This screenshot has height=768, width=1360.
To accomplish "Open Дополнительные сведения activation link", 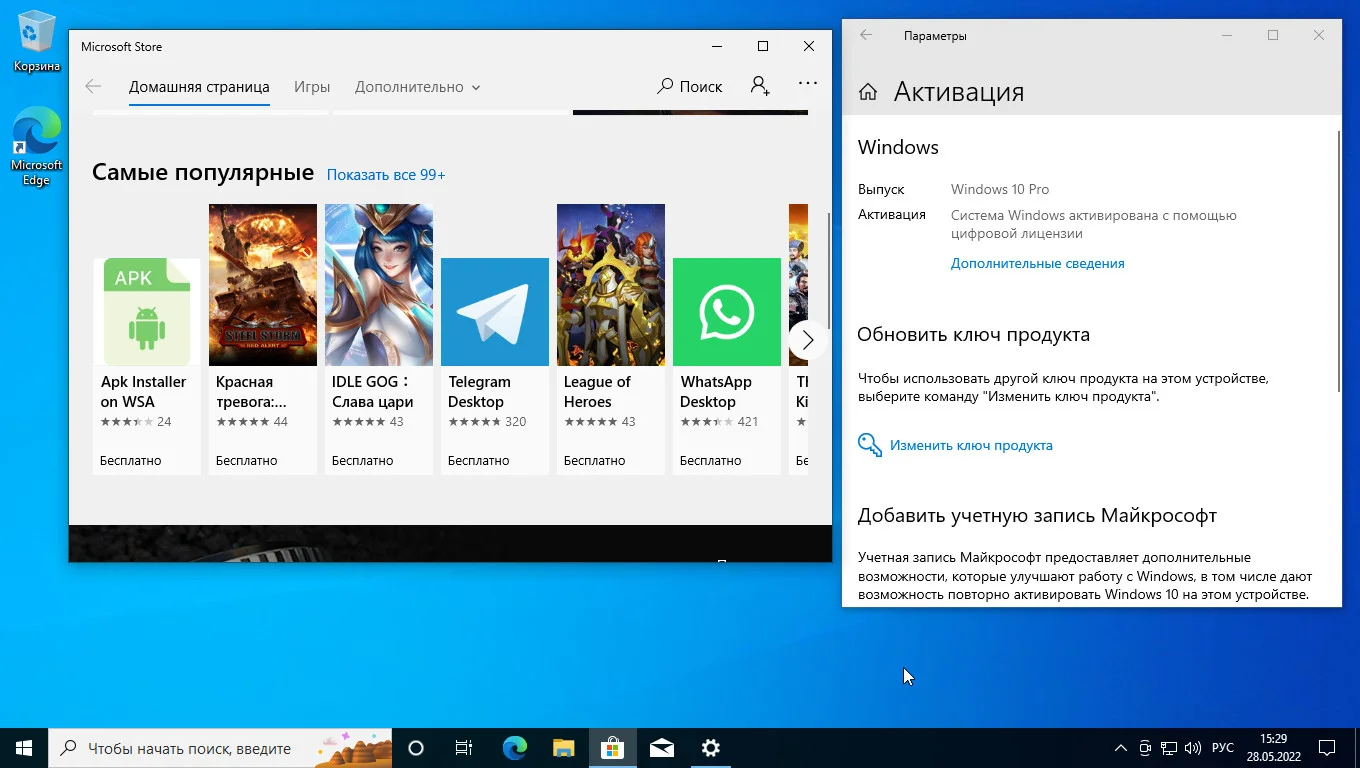I will 1037,264.
